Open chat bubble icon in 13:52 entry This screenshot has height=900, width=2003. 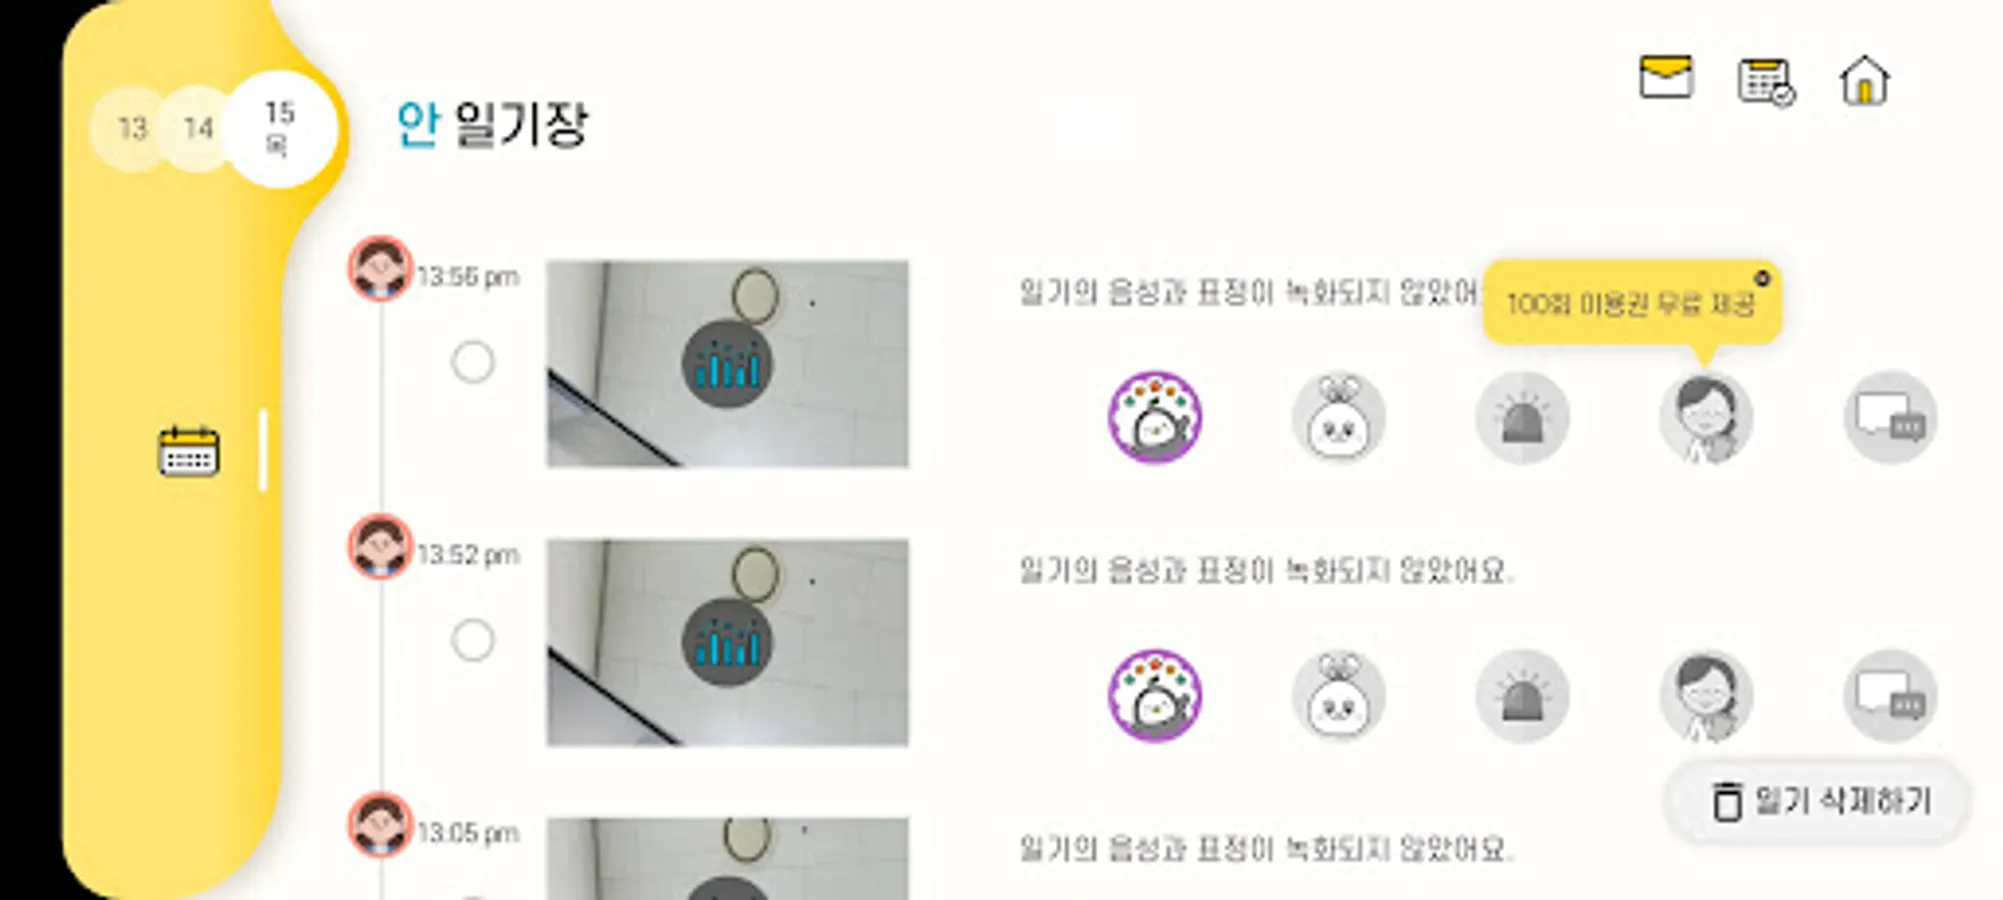1890,696
